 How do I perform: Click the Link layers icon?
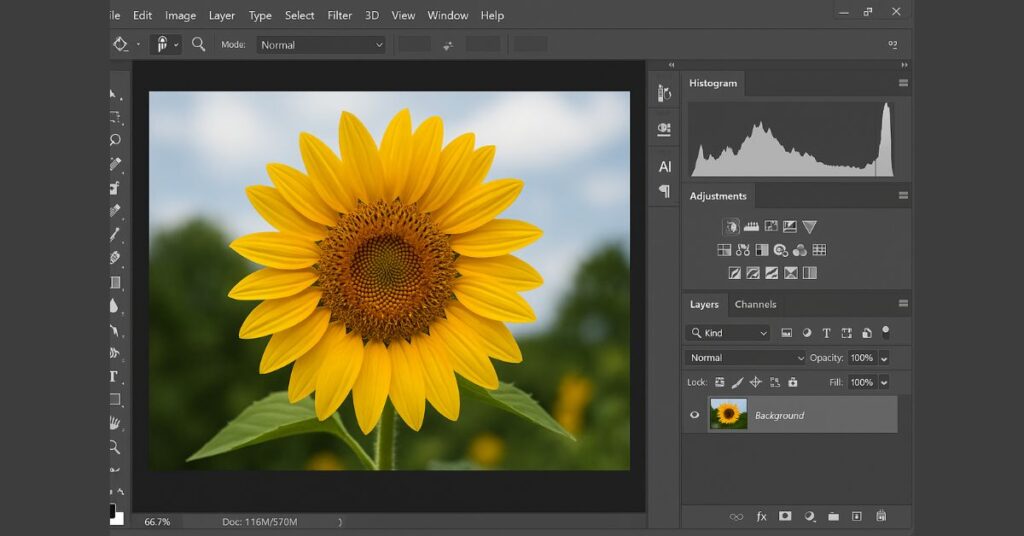click(736, 516)
